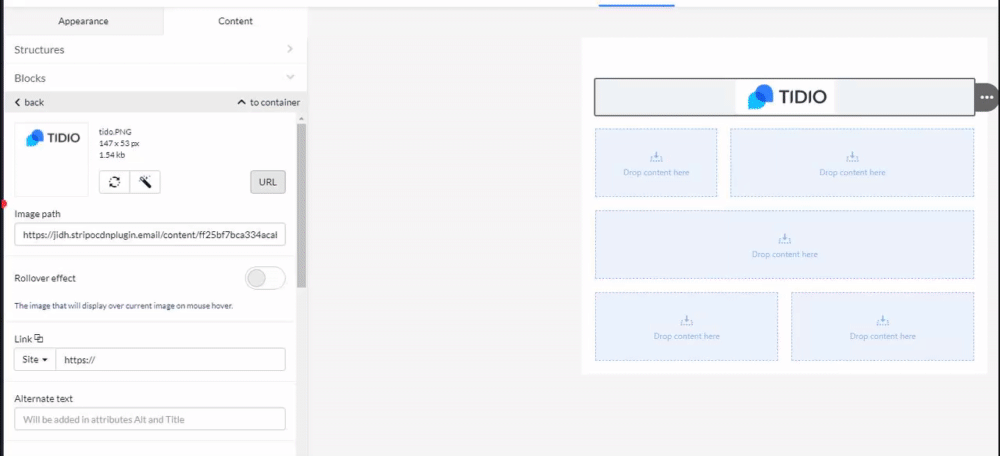Image resolution: width=1000 pixels, height=456 pixels.
Task: Open the Site link type dropdown
Action: [31, 359]
